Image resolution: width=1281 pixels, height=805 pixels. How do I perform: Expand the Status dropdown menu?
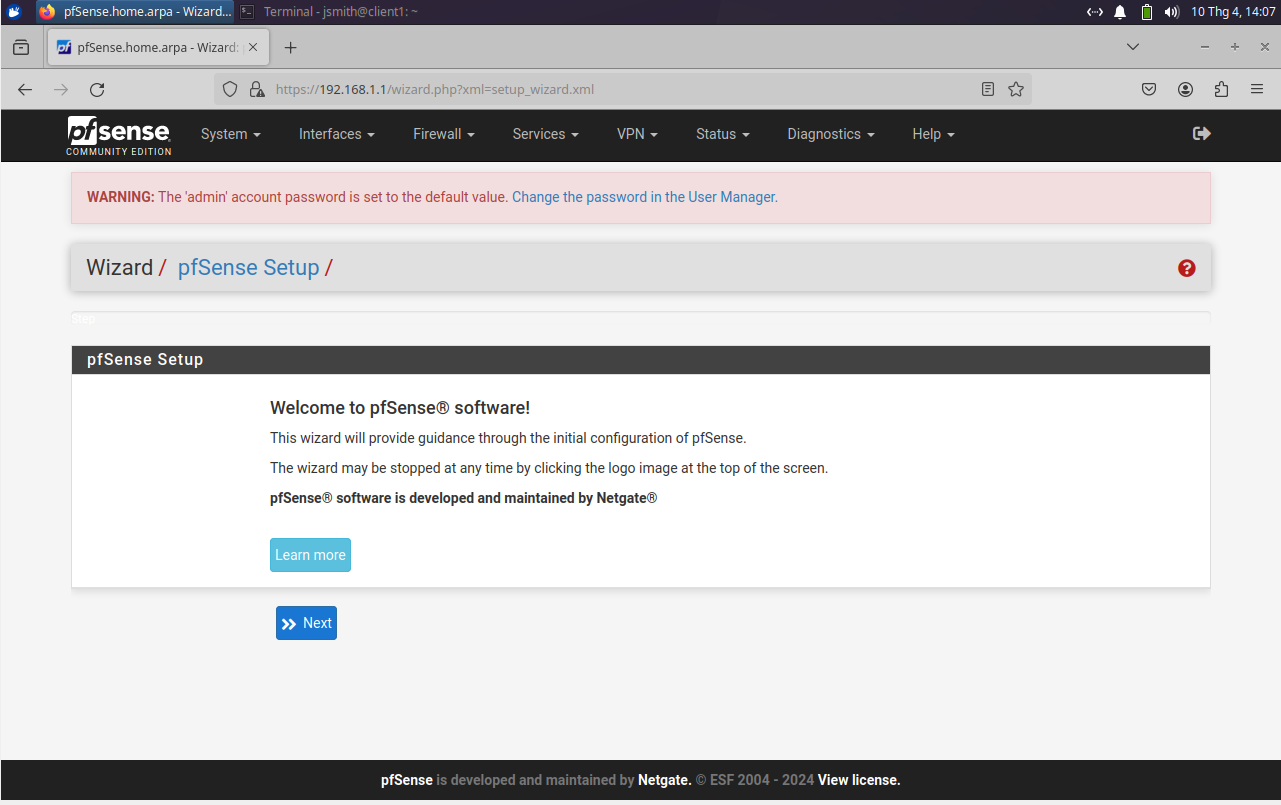(x=723, y=134)
